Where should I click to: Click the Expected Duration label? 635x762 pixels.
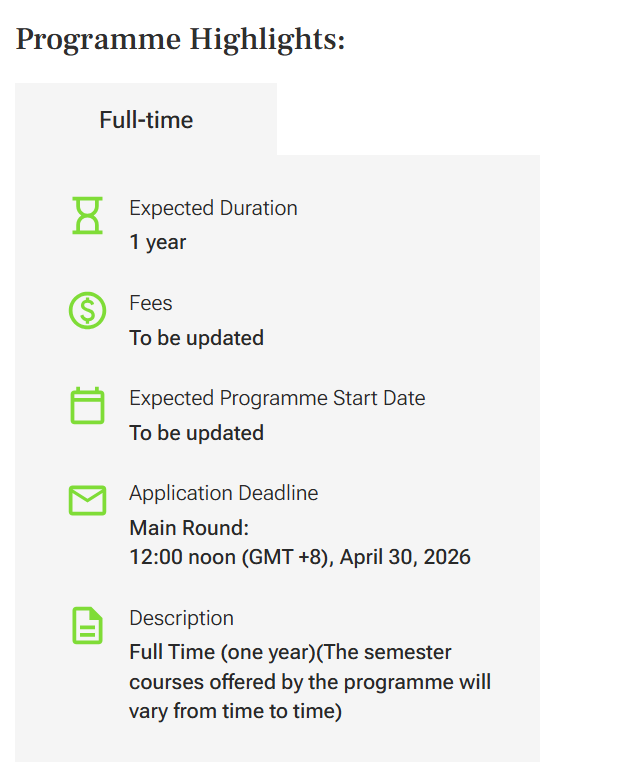click(x=213, y=208)
